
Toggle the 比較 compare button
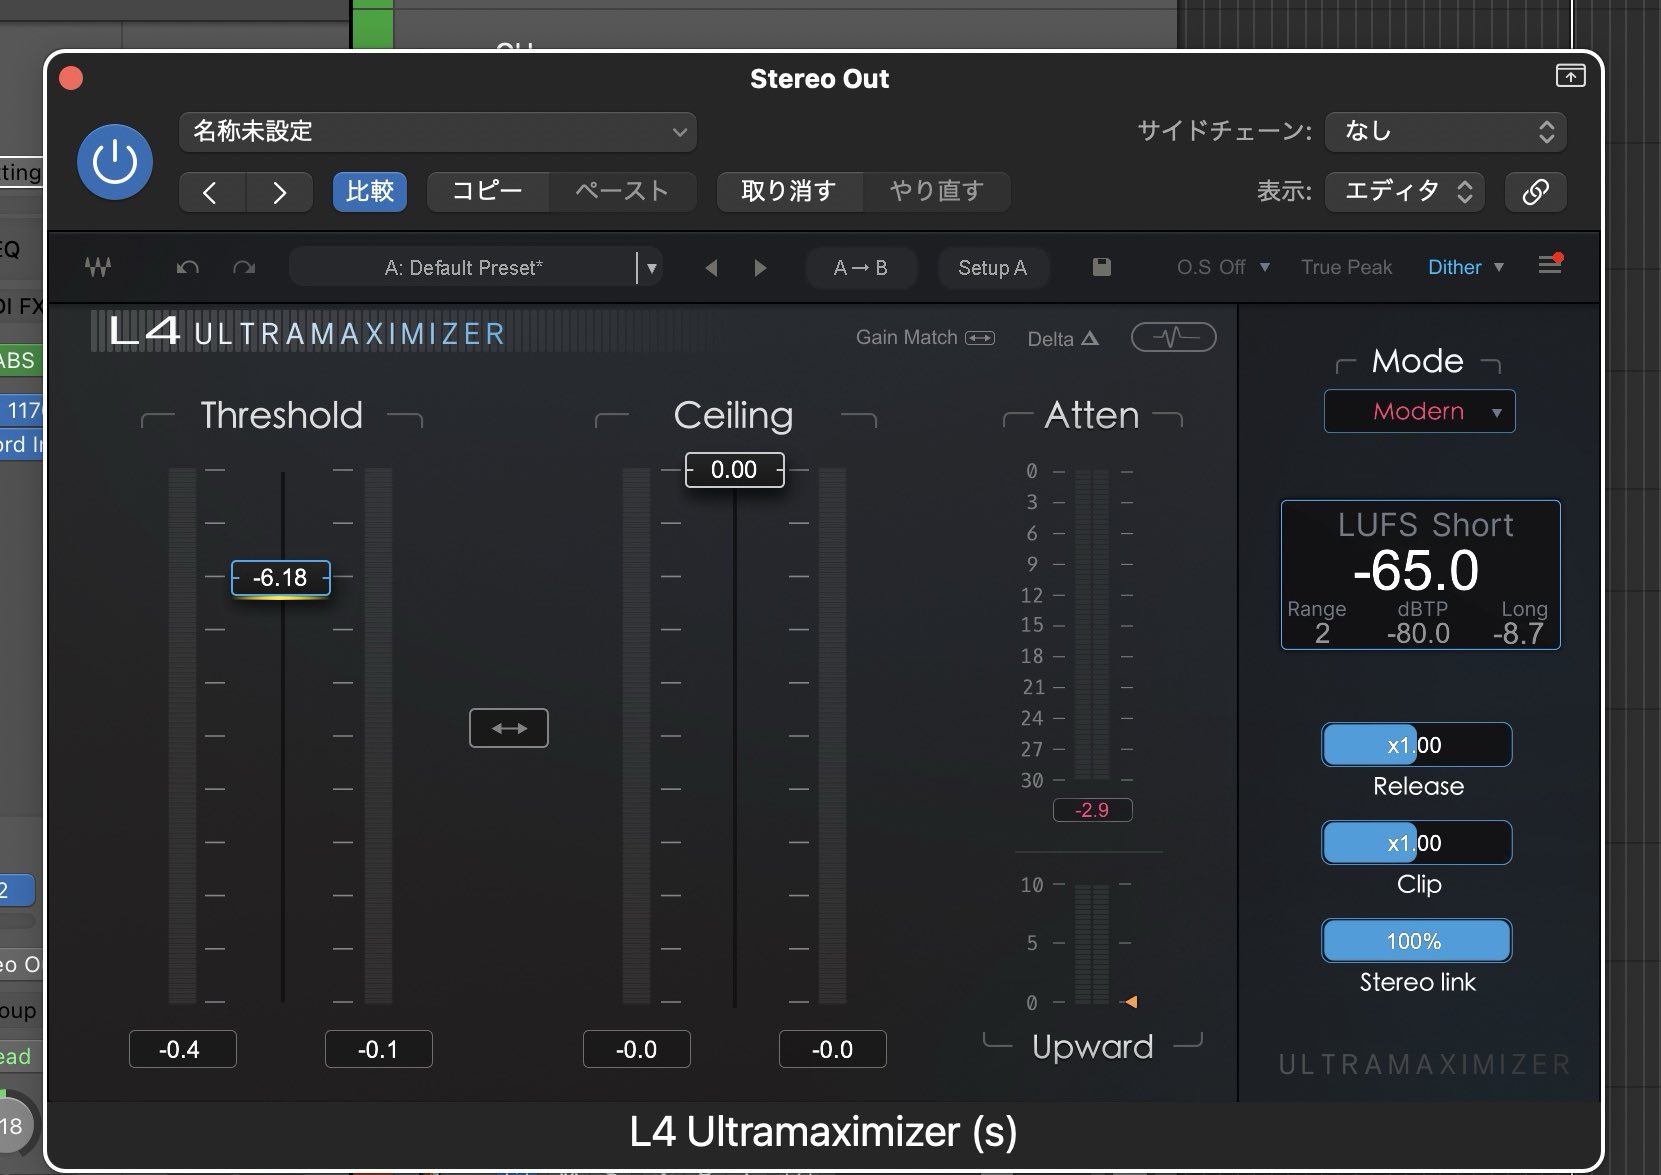pos(370,191)
